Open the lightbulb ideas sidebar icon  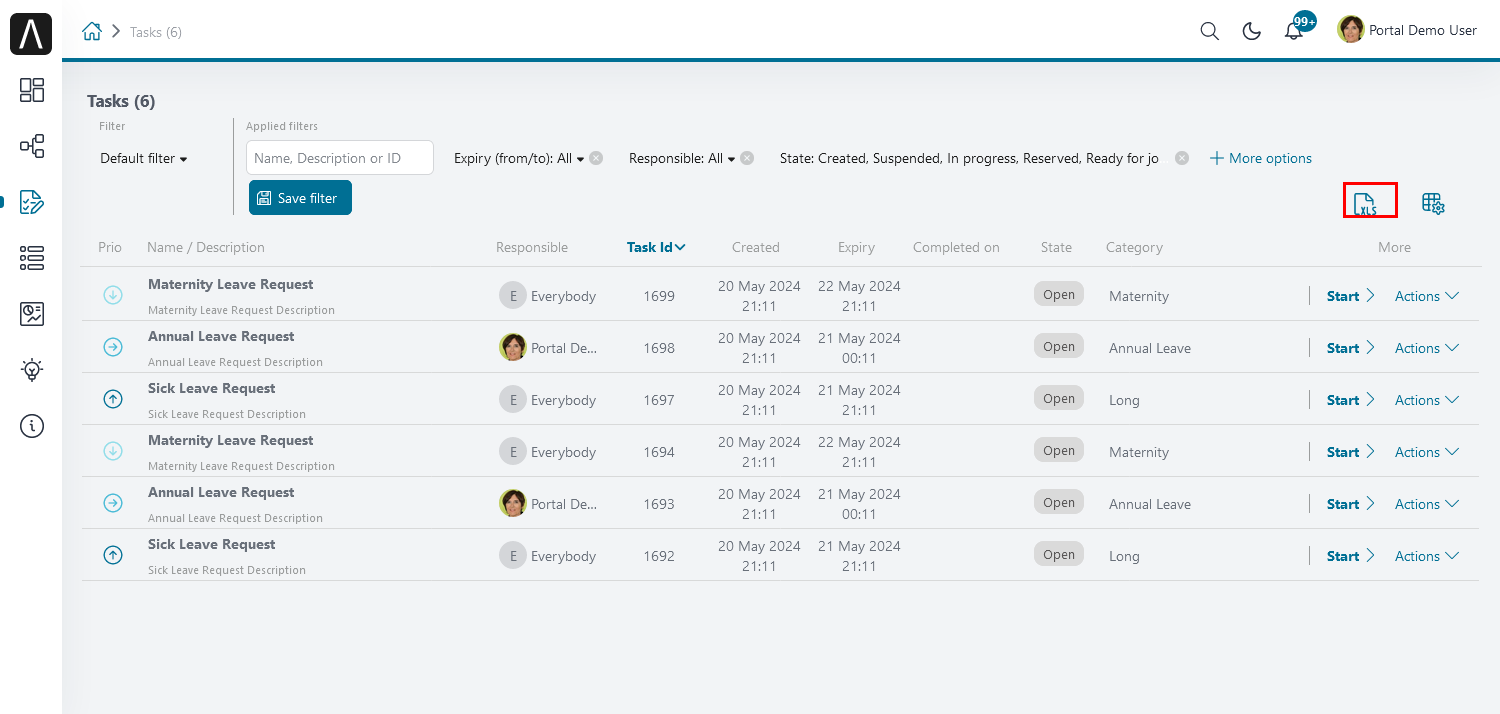pyautogui.click(x=32, y=370)
